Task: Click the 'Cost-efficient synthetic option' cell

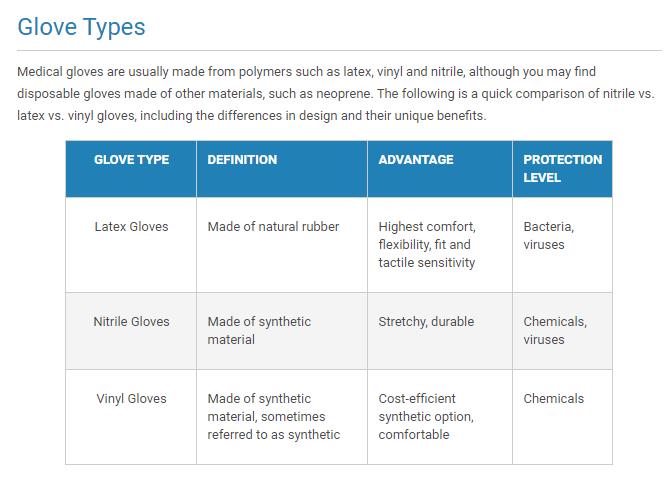Action: 426,417
